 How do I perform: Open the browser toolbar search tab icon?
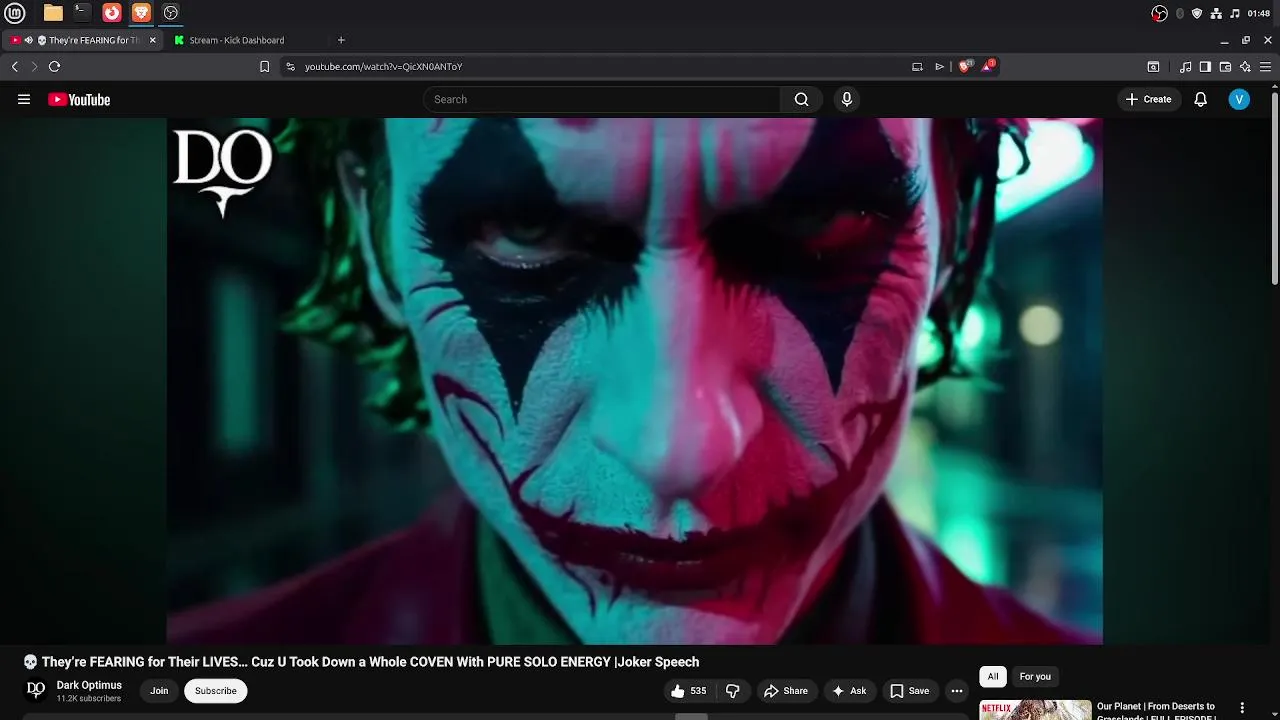[x=1153, y=67]
